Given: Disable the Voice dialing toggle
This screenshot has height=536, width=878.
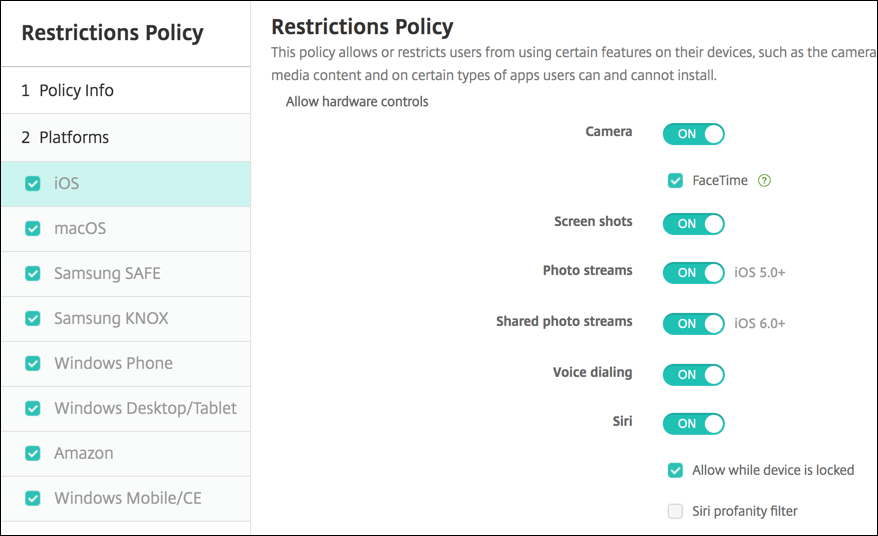Looking at the screenshot, I should 693,375.
